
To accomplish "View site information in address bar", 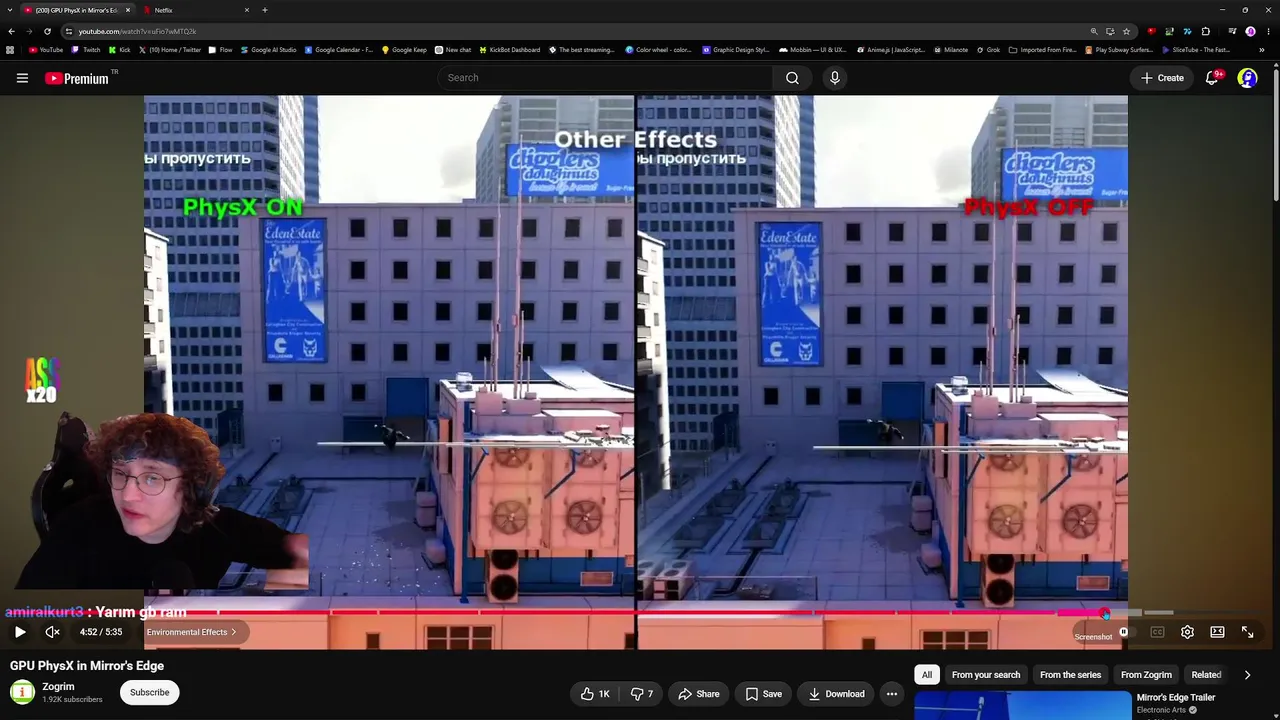I will pyautogui.click(x=69, y=31).
